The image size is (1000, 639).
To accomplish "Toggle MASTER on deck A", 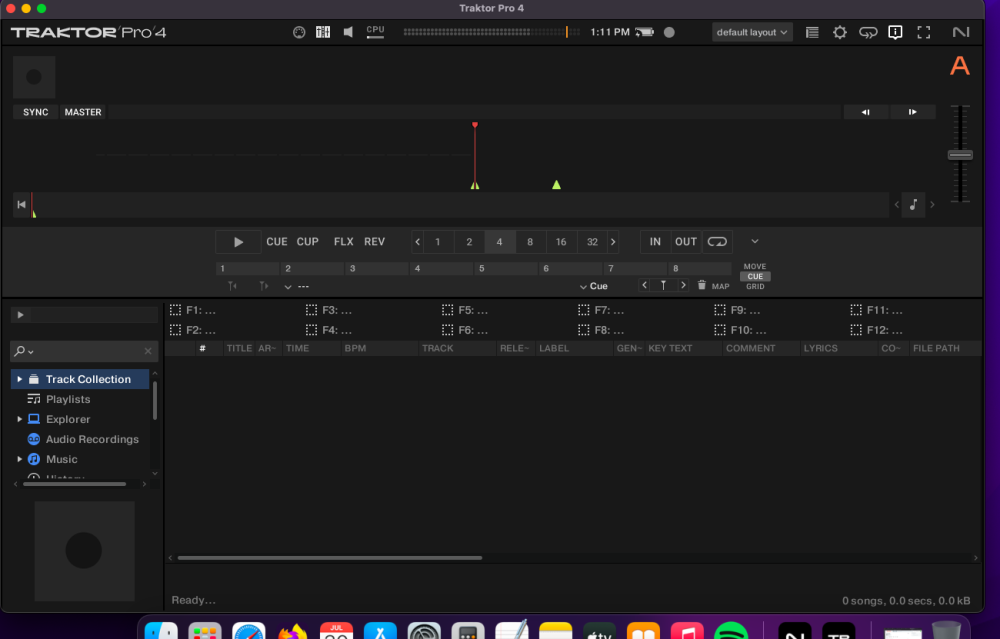I will click(83, 112).
